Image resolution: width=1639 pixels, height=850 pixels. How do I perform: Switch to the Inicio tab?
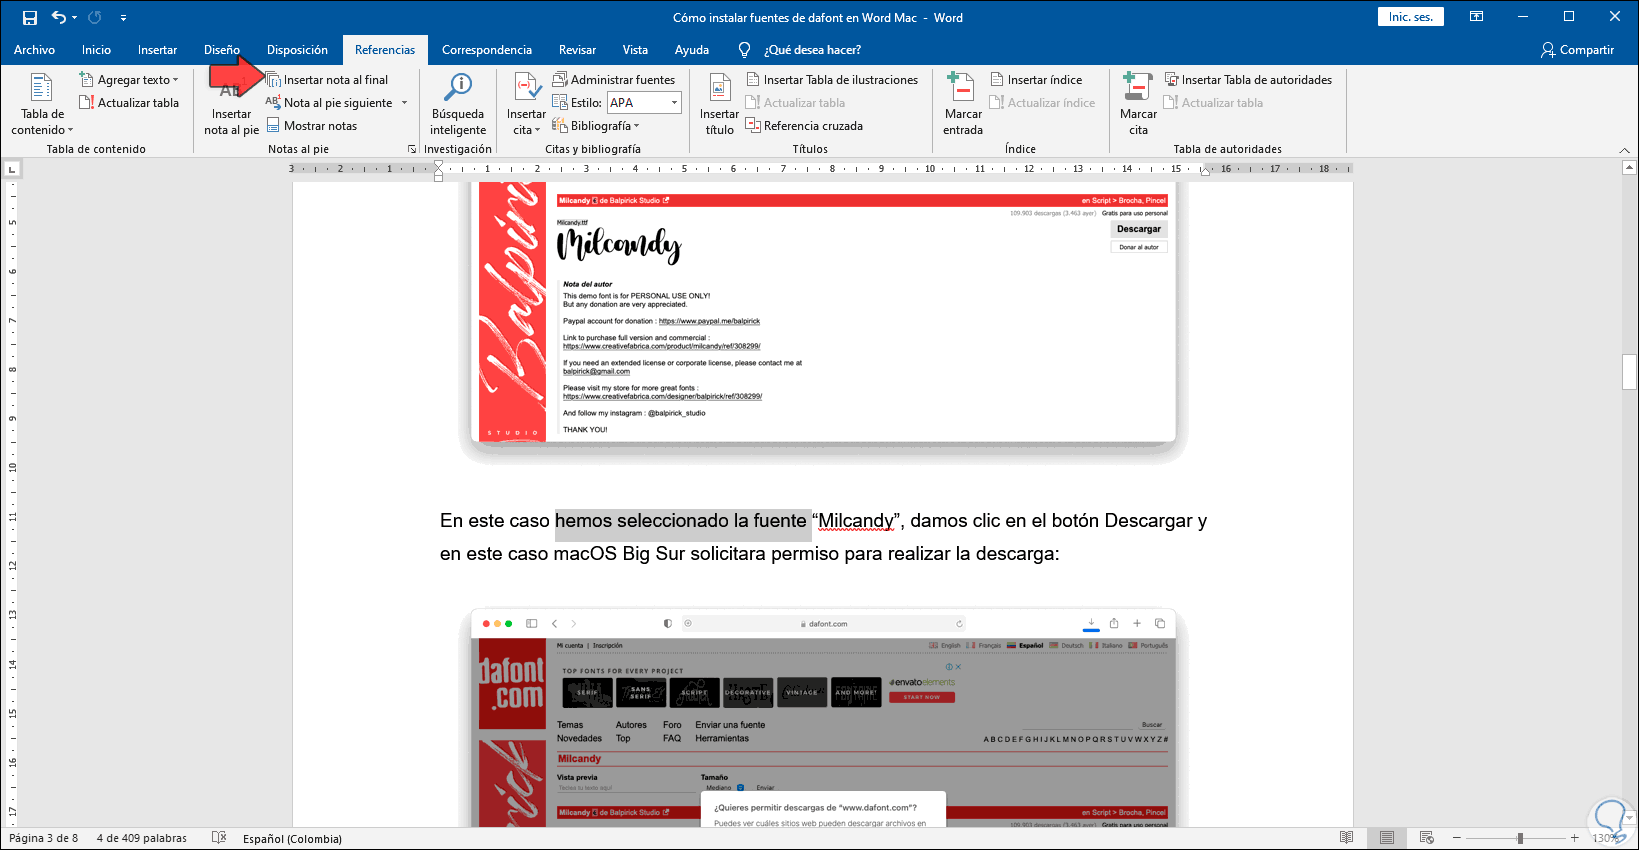[x=96, y=50]
